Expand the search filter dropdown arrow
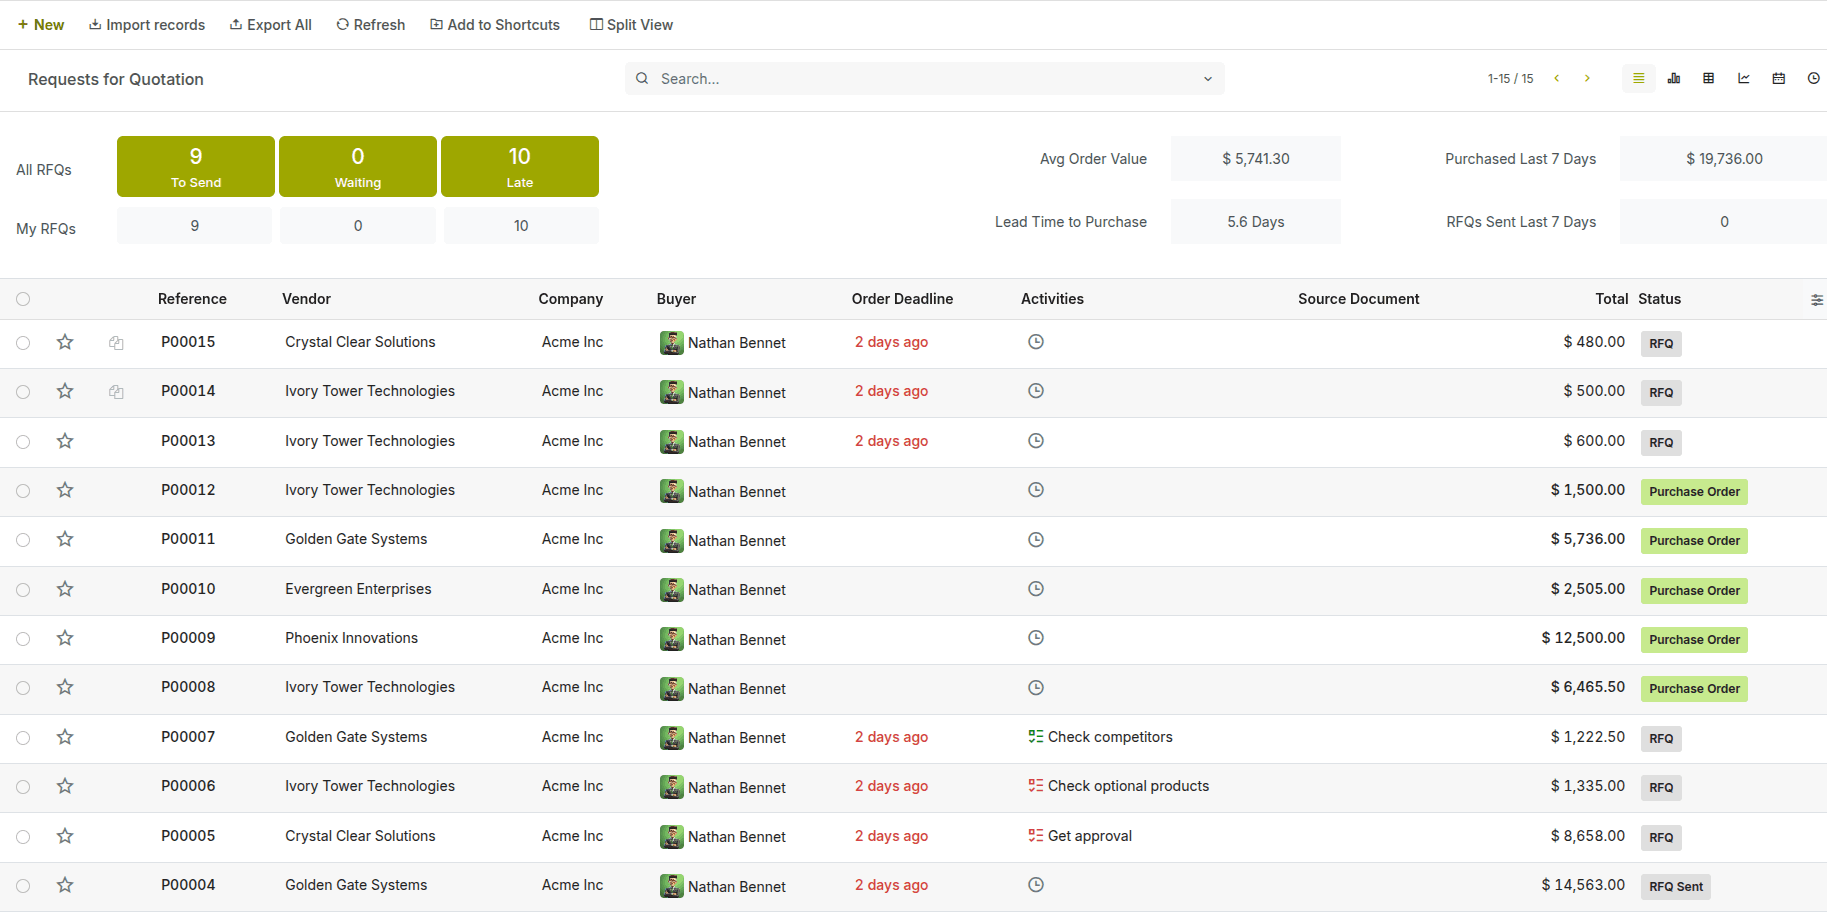This screenshot has height=912, width=1827. click(1207, 79)
